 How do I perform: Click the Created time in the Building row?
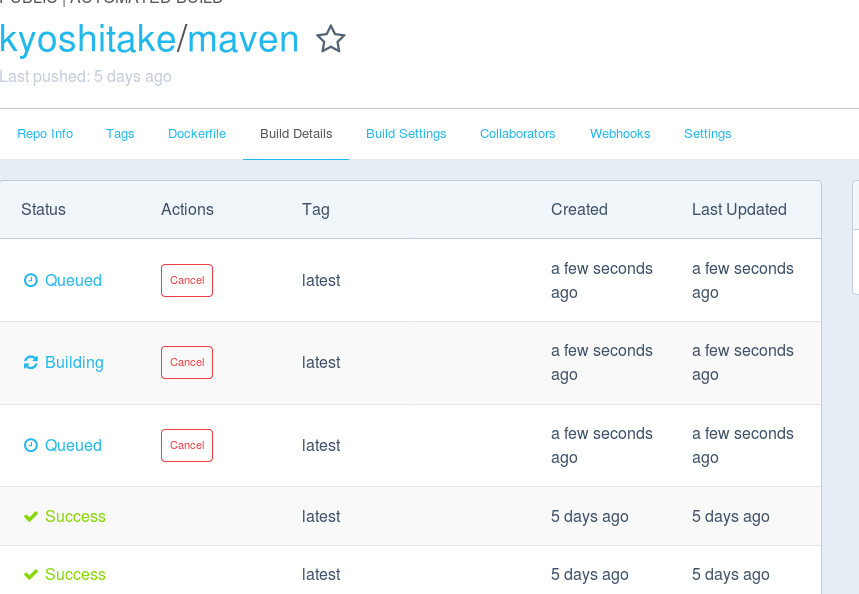pos(602,363)
